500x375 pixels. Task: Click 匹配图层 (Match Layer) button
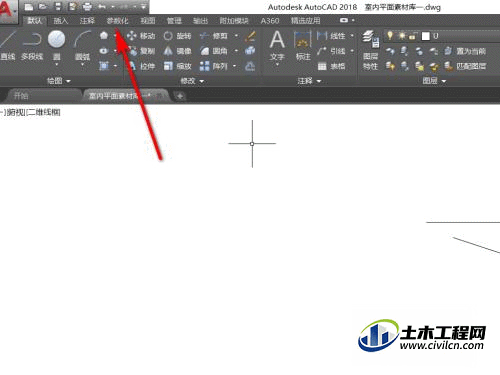click(x=465, y=66)
